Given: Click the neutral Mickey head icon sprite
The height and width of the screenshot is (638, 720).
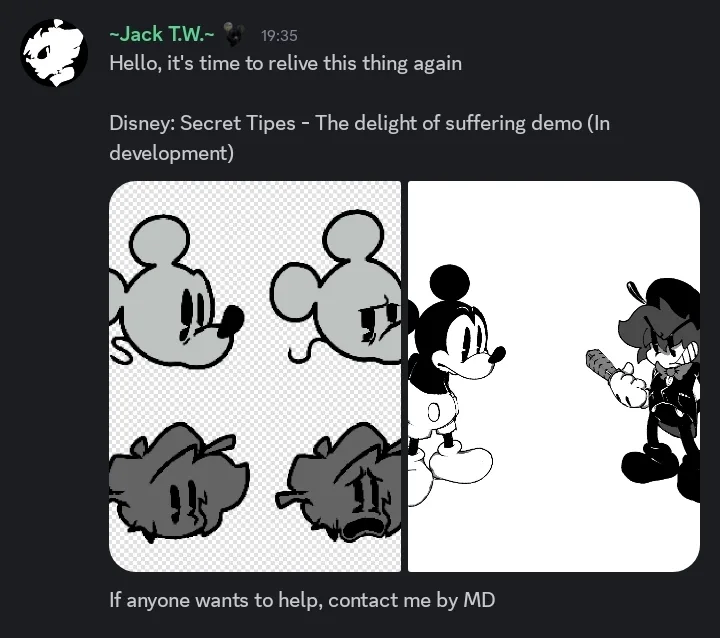Looking at the screenshot, I should click(x=177, y=291).
